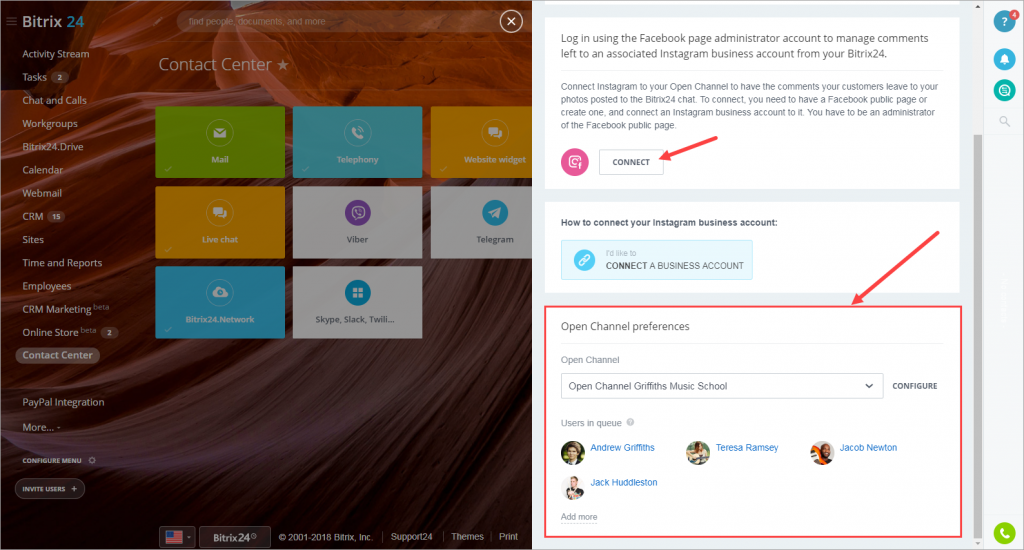Click Teresa Ramsey avatar
The width and height of the screenshot is (1024, 550).
pos(697,452)
